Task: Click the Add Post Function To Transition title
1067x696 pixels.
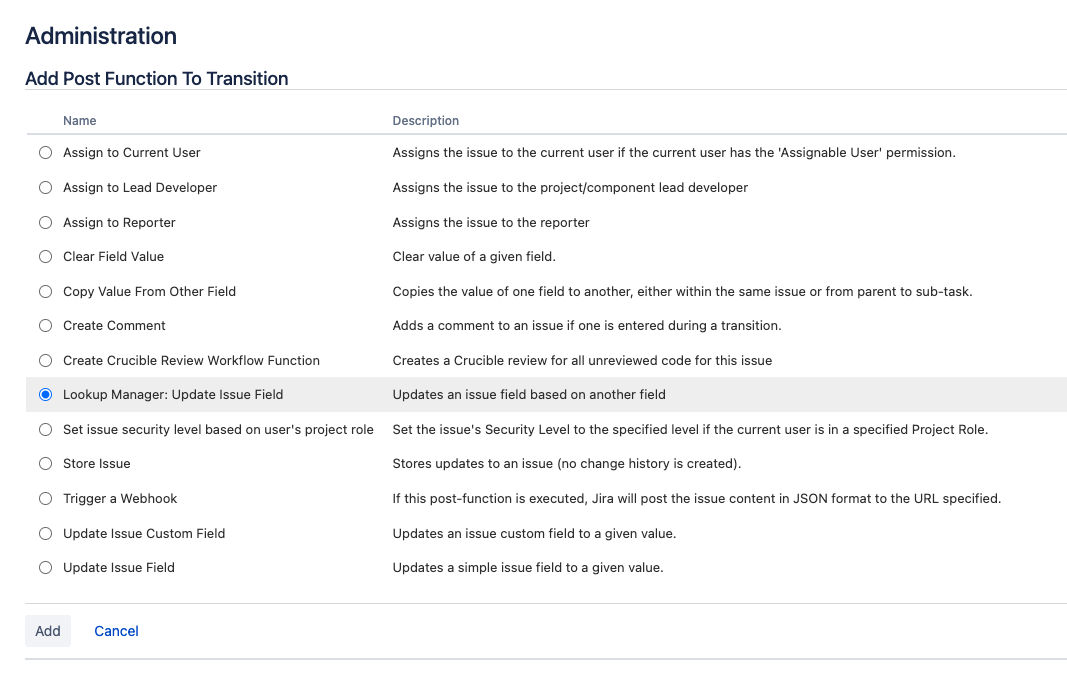Action: (156, 78)
